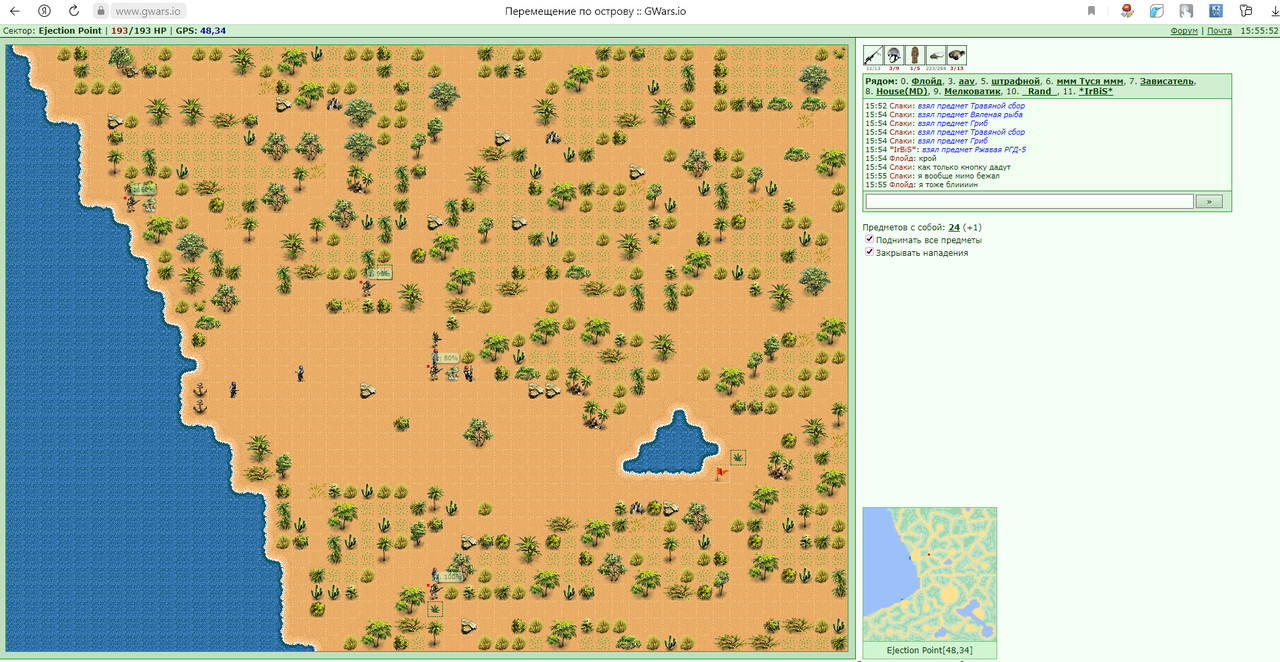This screenshot has height=662, width=1280.
Task: Click chat line "*IrBiS*: взял предмет Ржавая РГД-5"
Action: point(946,150)
